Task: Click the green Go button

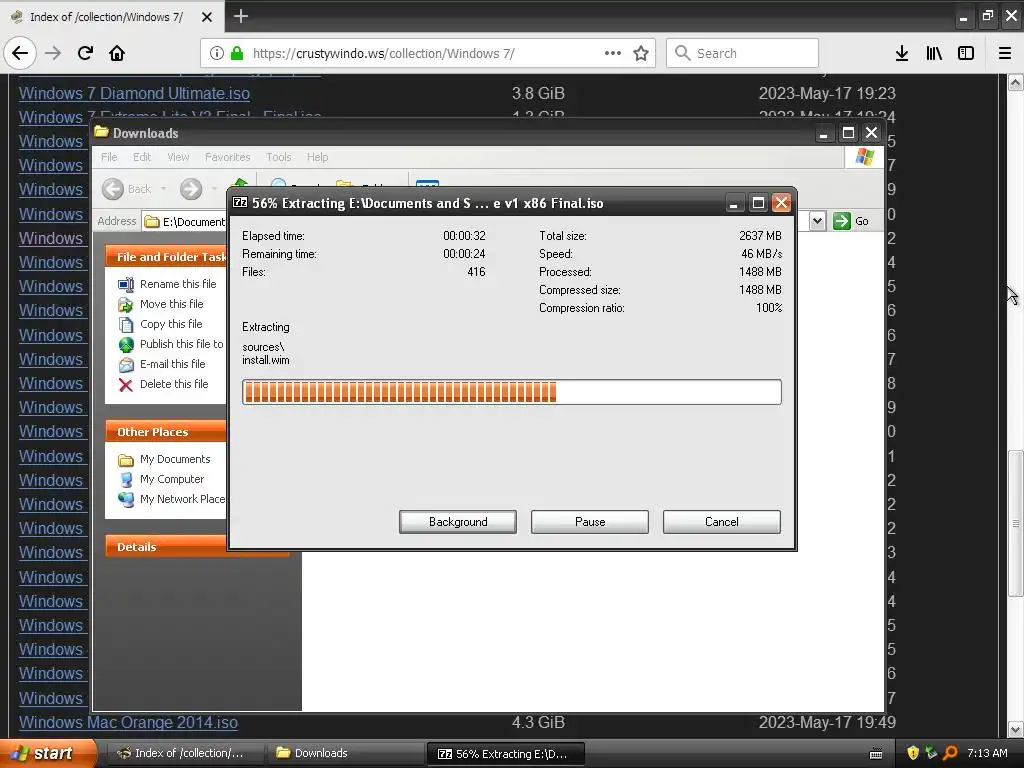Action: tap(851, 221)
